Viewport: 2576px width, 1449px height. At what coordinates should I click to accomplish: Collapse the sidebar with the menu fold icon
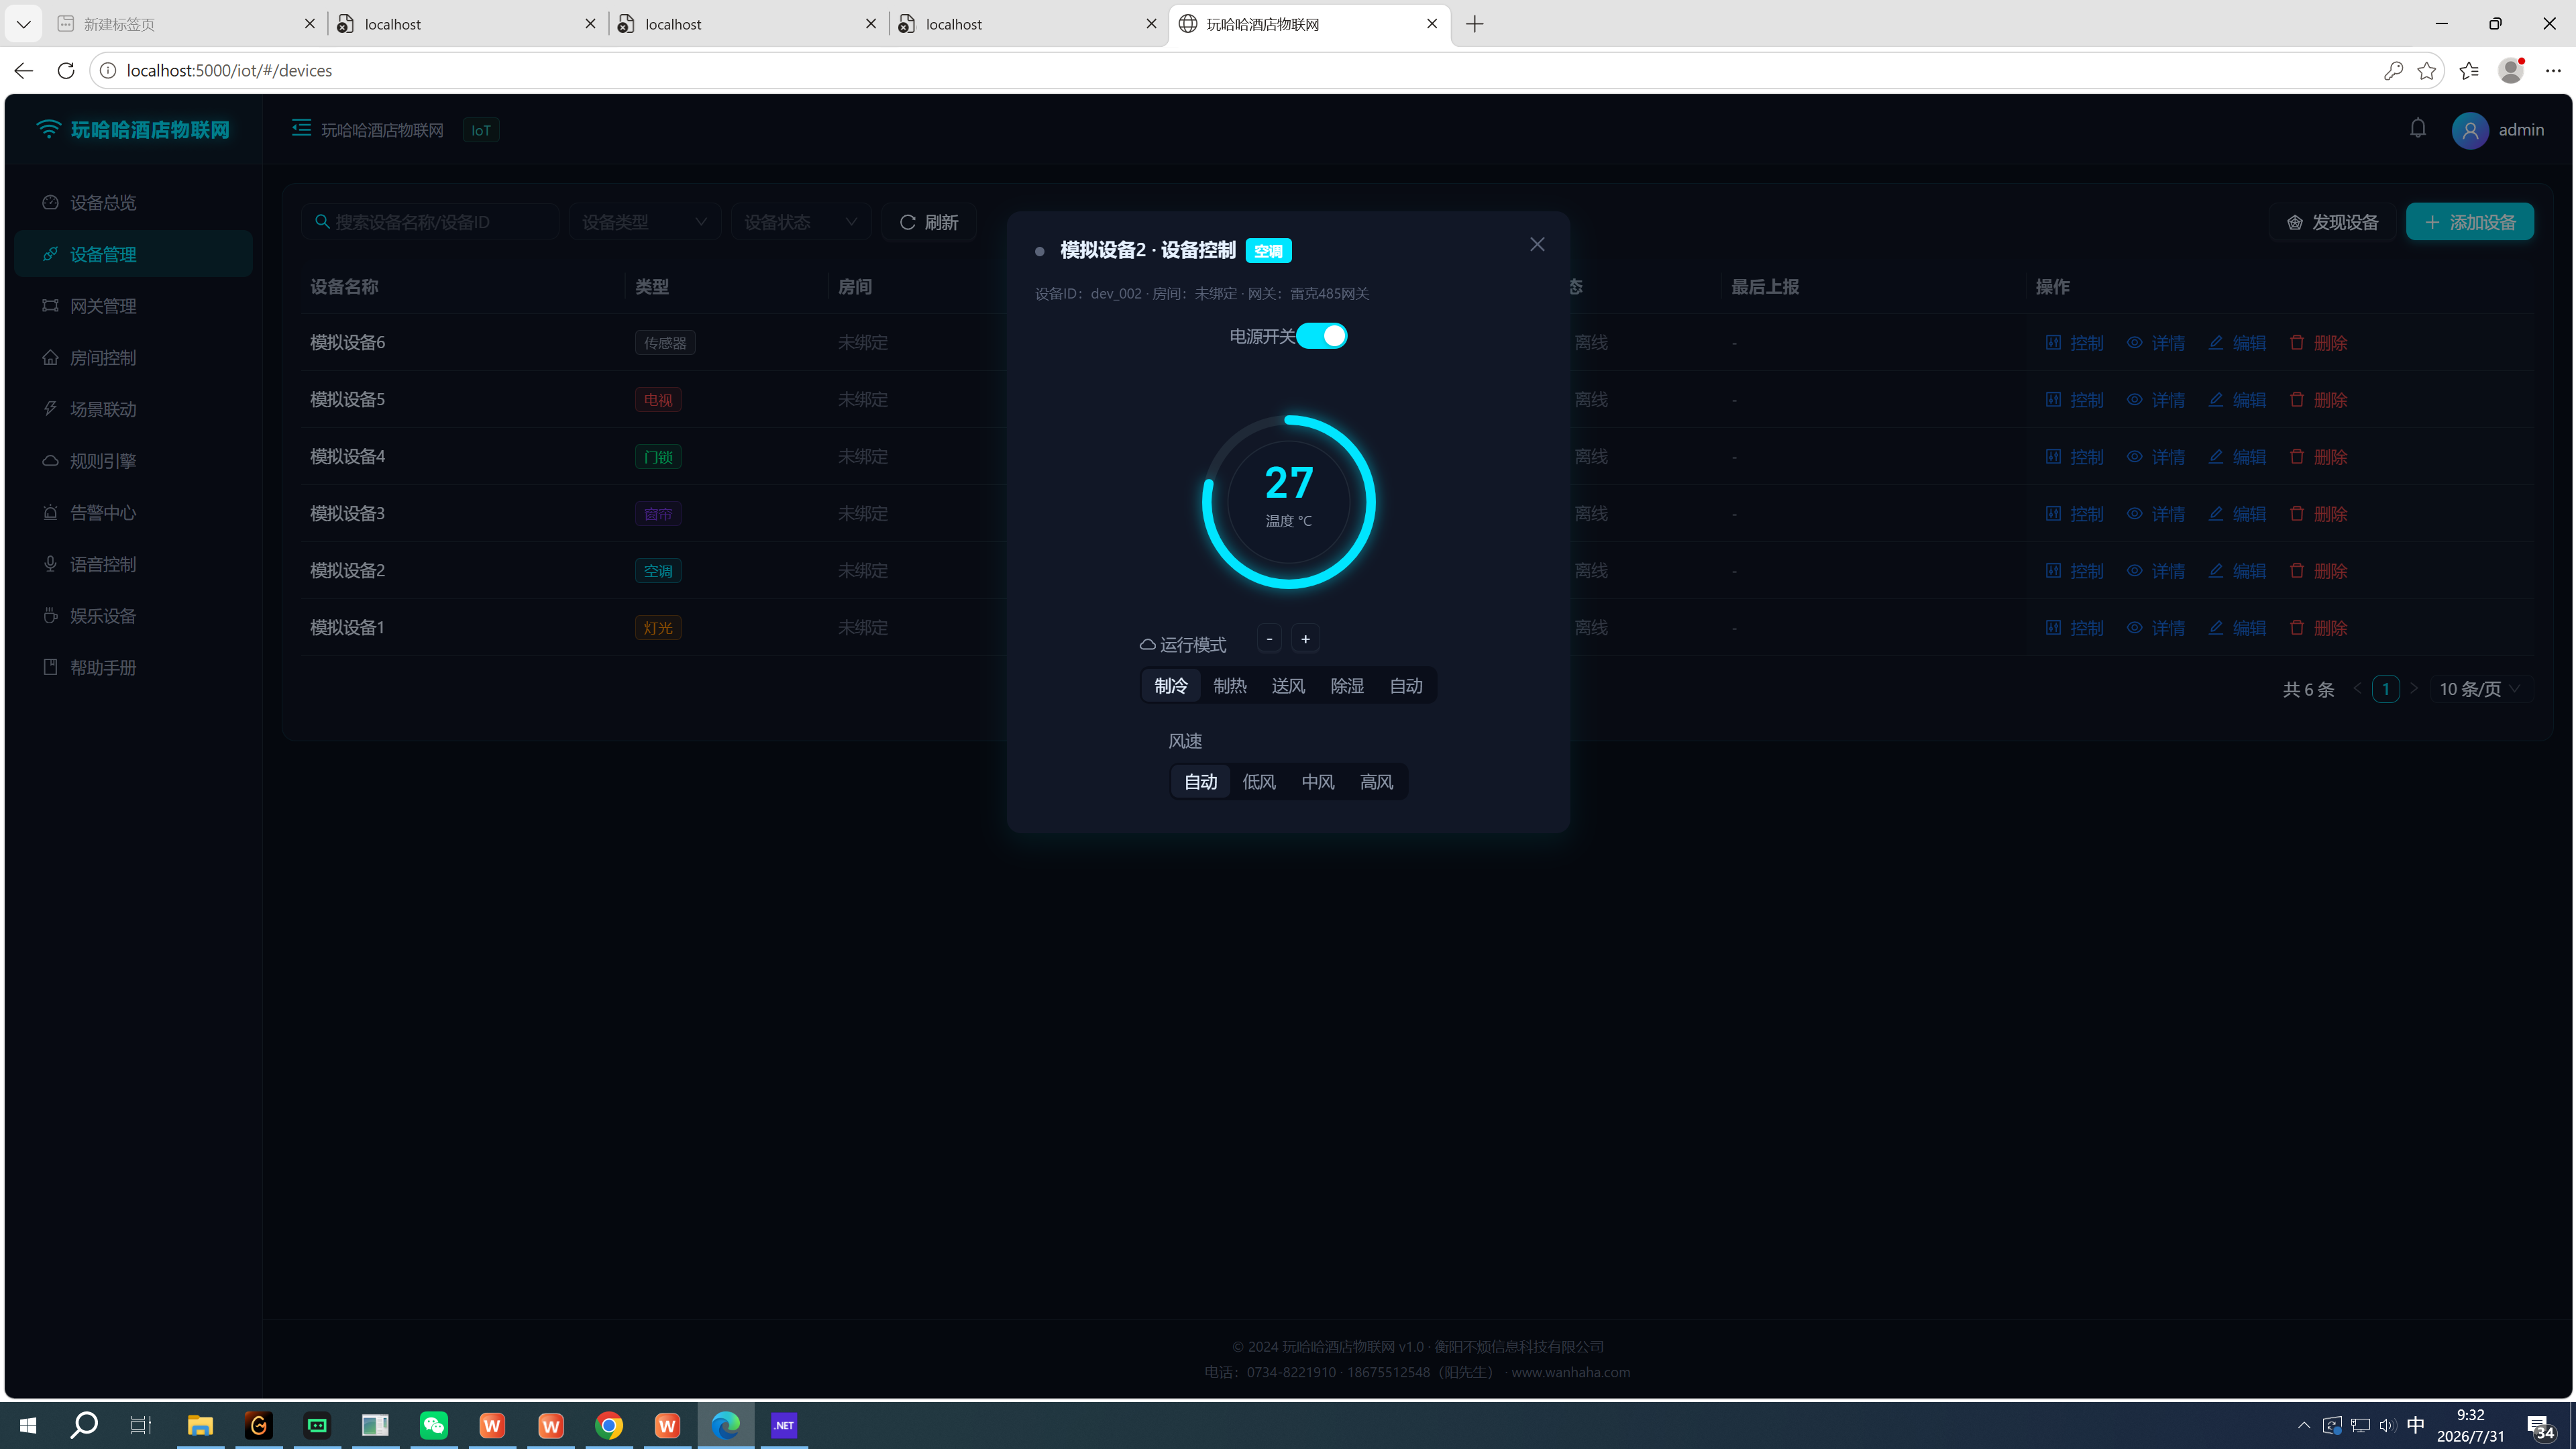pyautogui.click(x=301, y=128)
